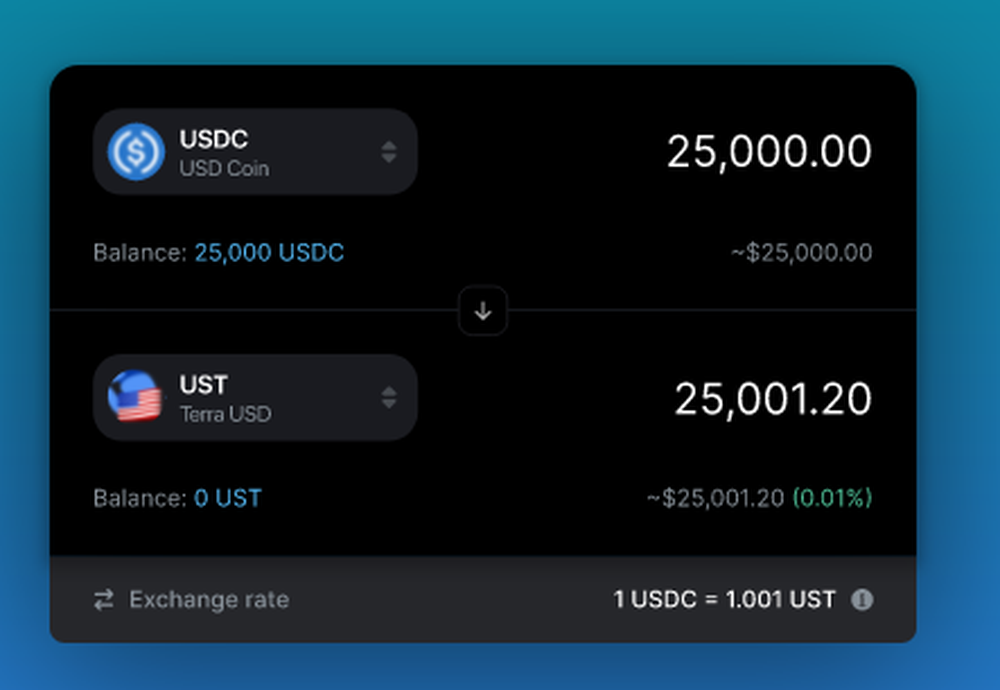The image size is (1000, 690).
Task: Click the Exchange rate label
Action: [209, 599]
